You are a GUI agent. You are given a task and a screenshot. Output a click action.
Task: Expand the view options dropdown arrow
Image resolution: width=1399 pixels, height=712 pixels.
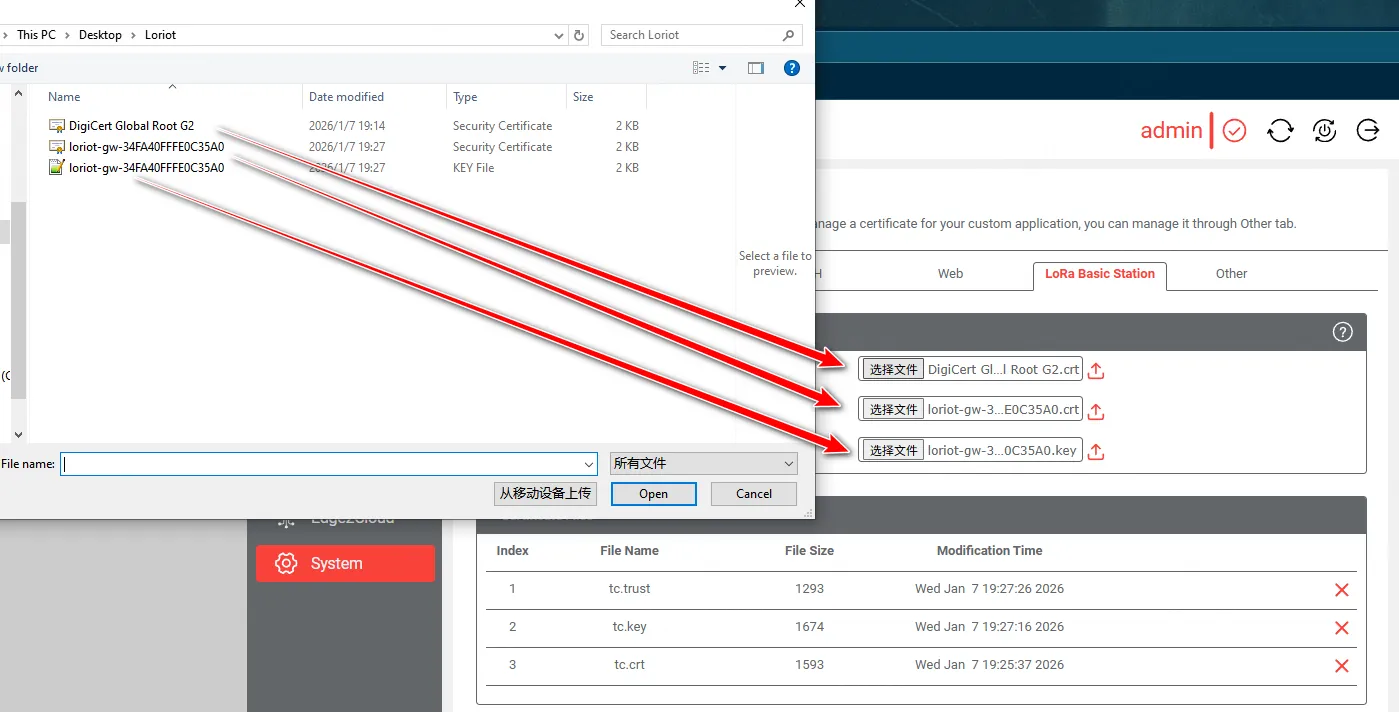pyautogui.click(x=723, y=68)
